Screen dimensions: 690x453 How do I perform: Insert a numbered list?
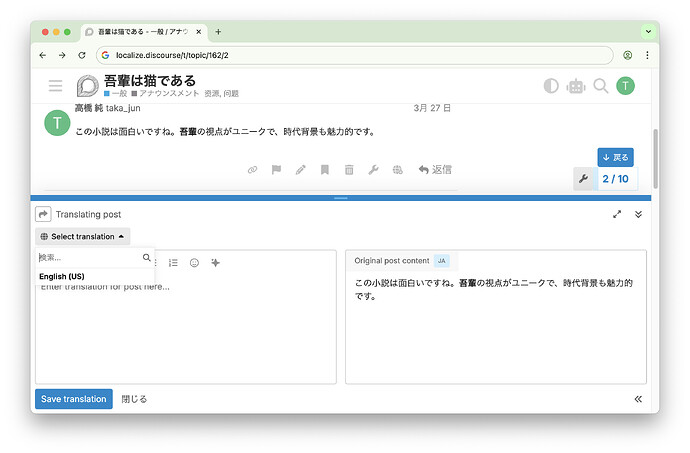pyautogui.click(x=173, y=263)
